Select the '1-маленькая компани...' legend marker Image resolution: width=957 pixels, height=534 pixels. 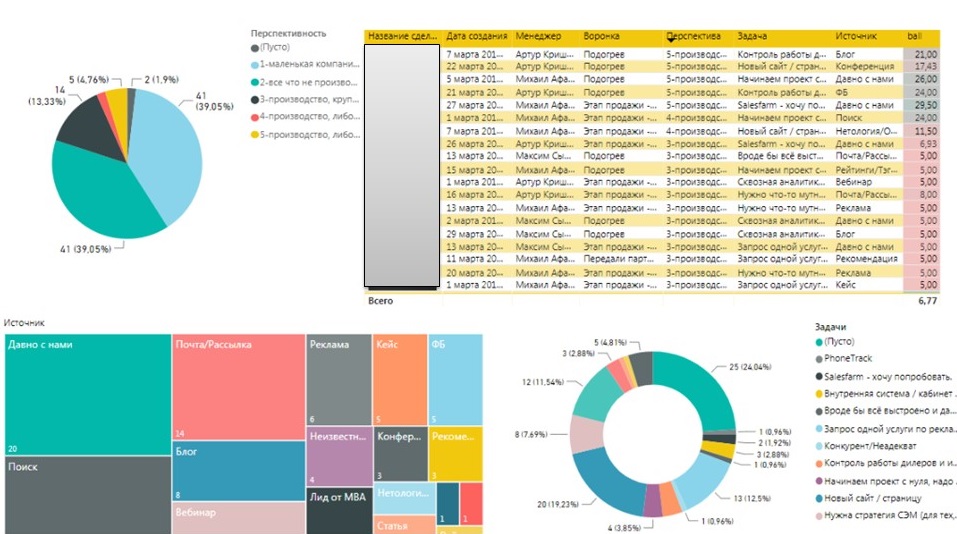click(254, 63)
